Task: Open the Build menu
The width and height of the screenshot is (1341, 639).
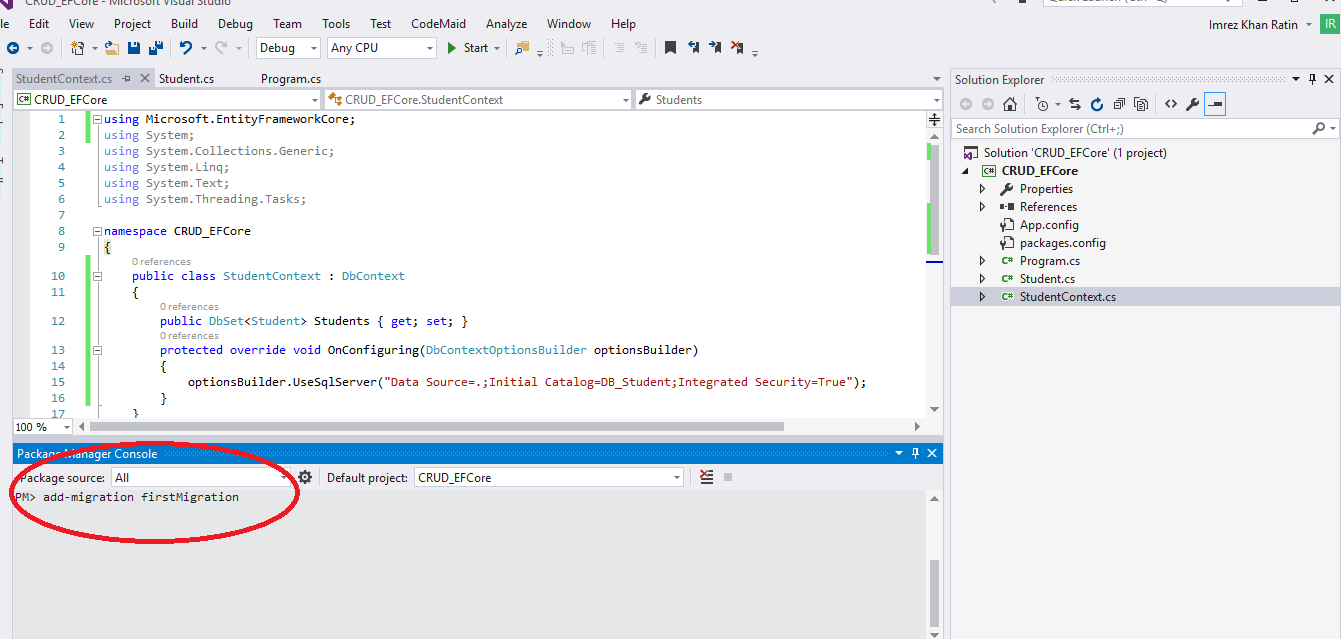Action: pos(184,23)
